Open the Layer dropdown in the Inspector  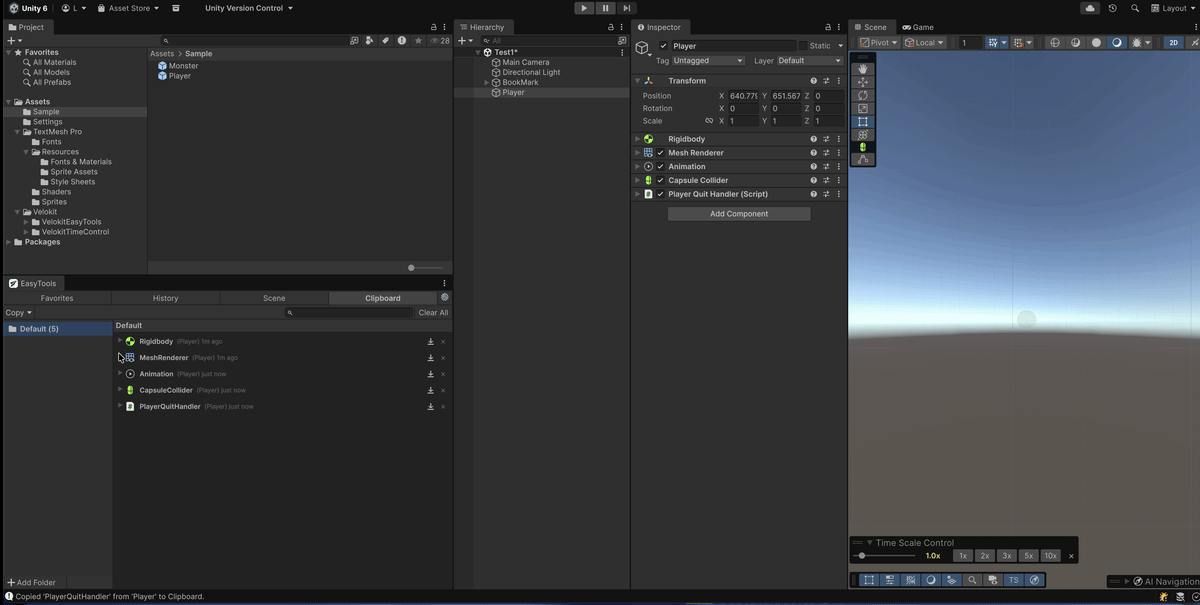[x=808, y=61]
